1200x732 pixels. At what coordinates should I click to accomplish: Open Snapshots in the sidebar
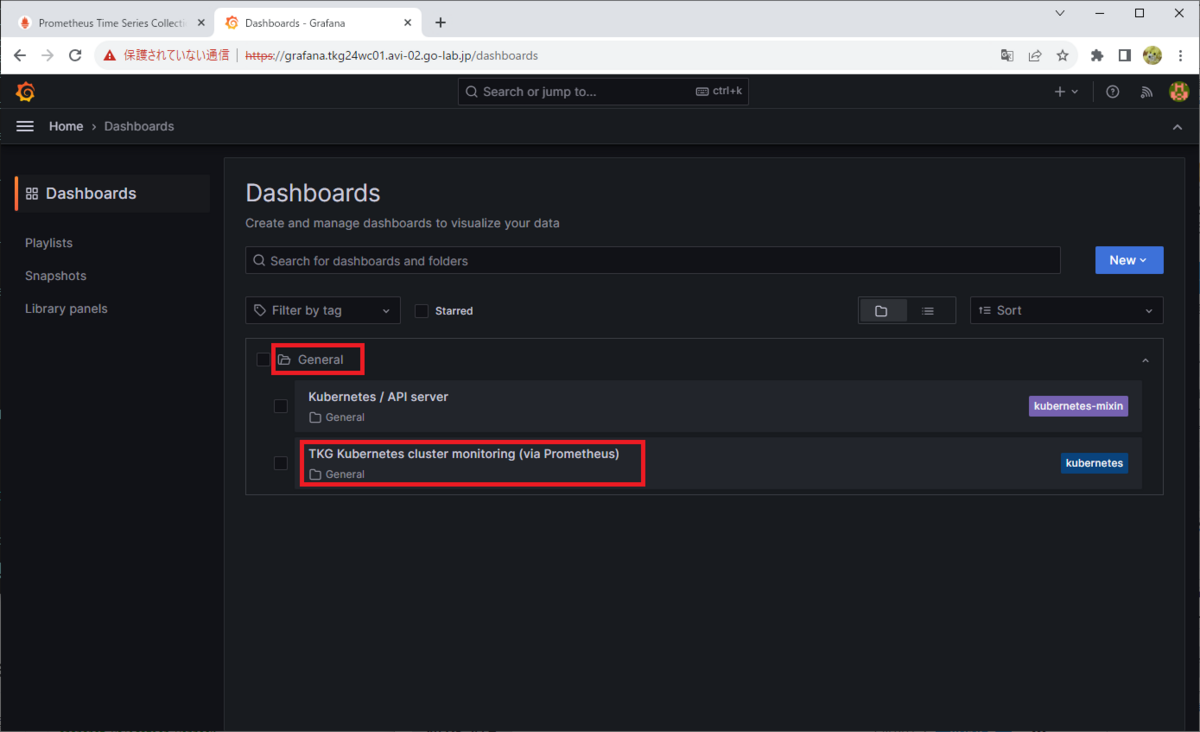56,276
